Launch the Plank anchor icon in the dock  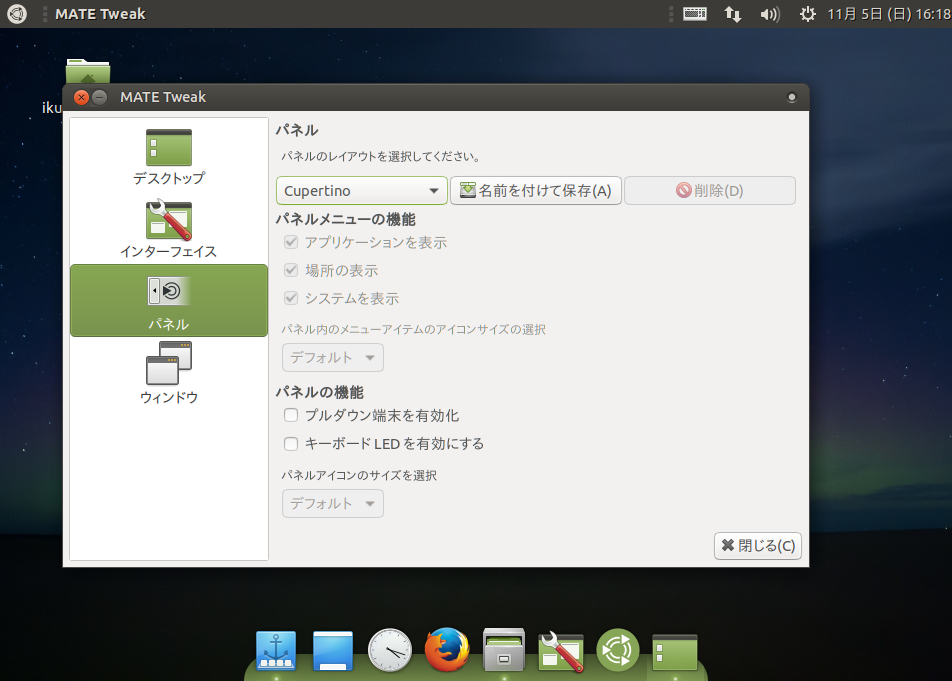(x=276, y=651)
